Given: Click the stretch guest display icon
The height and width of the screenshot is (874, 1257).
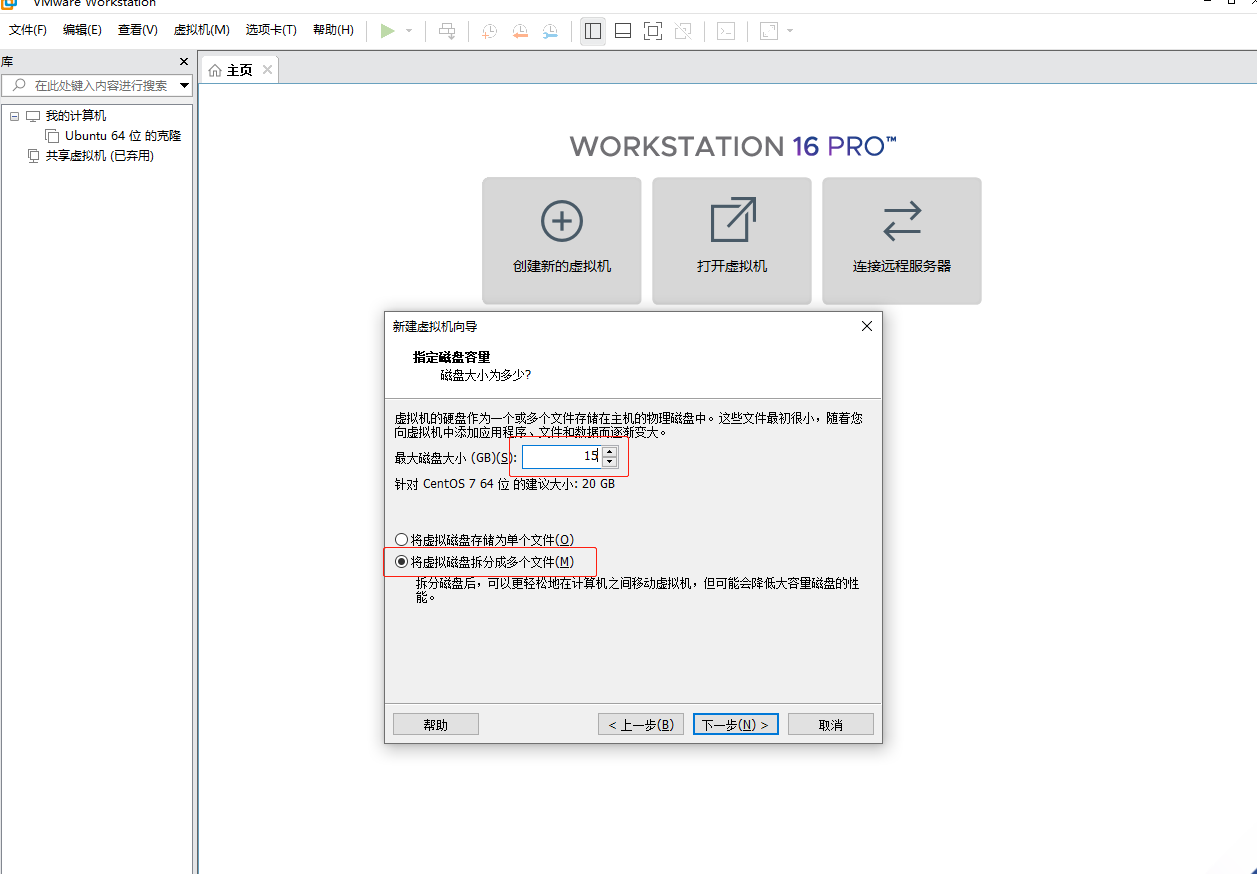Looking at the screenshot, I should [769, 31].
